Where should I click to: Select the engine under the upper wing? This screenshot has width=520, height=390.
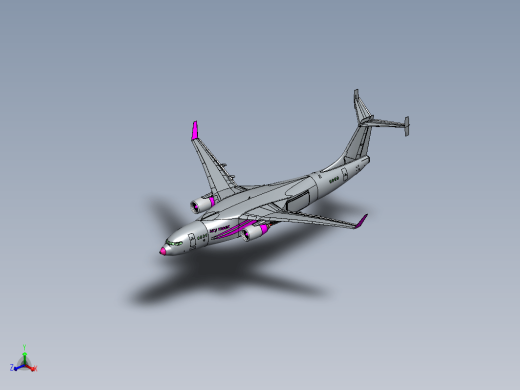click(202, 204)
